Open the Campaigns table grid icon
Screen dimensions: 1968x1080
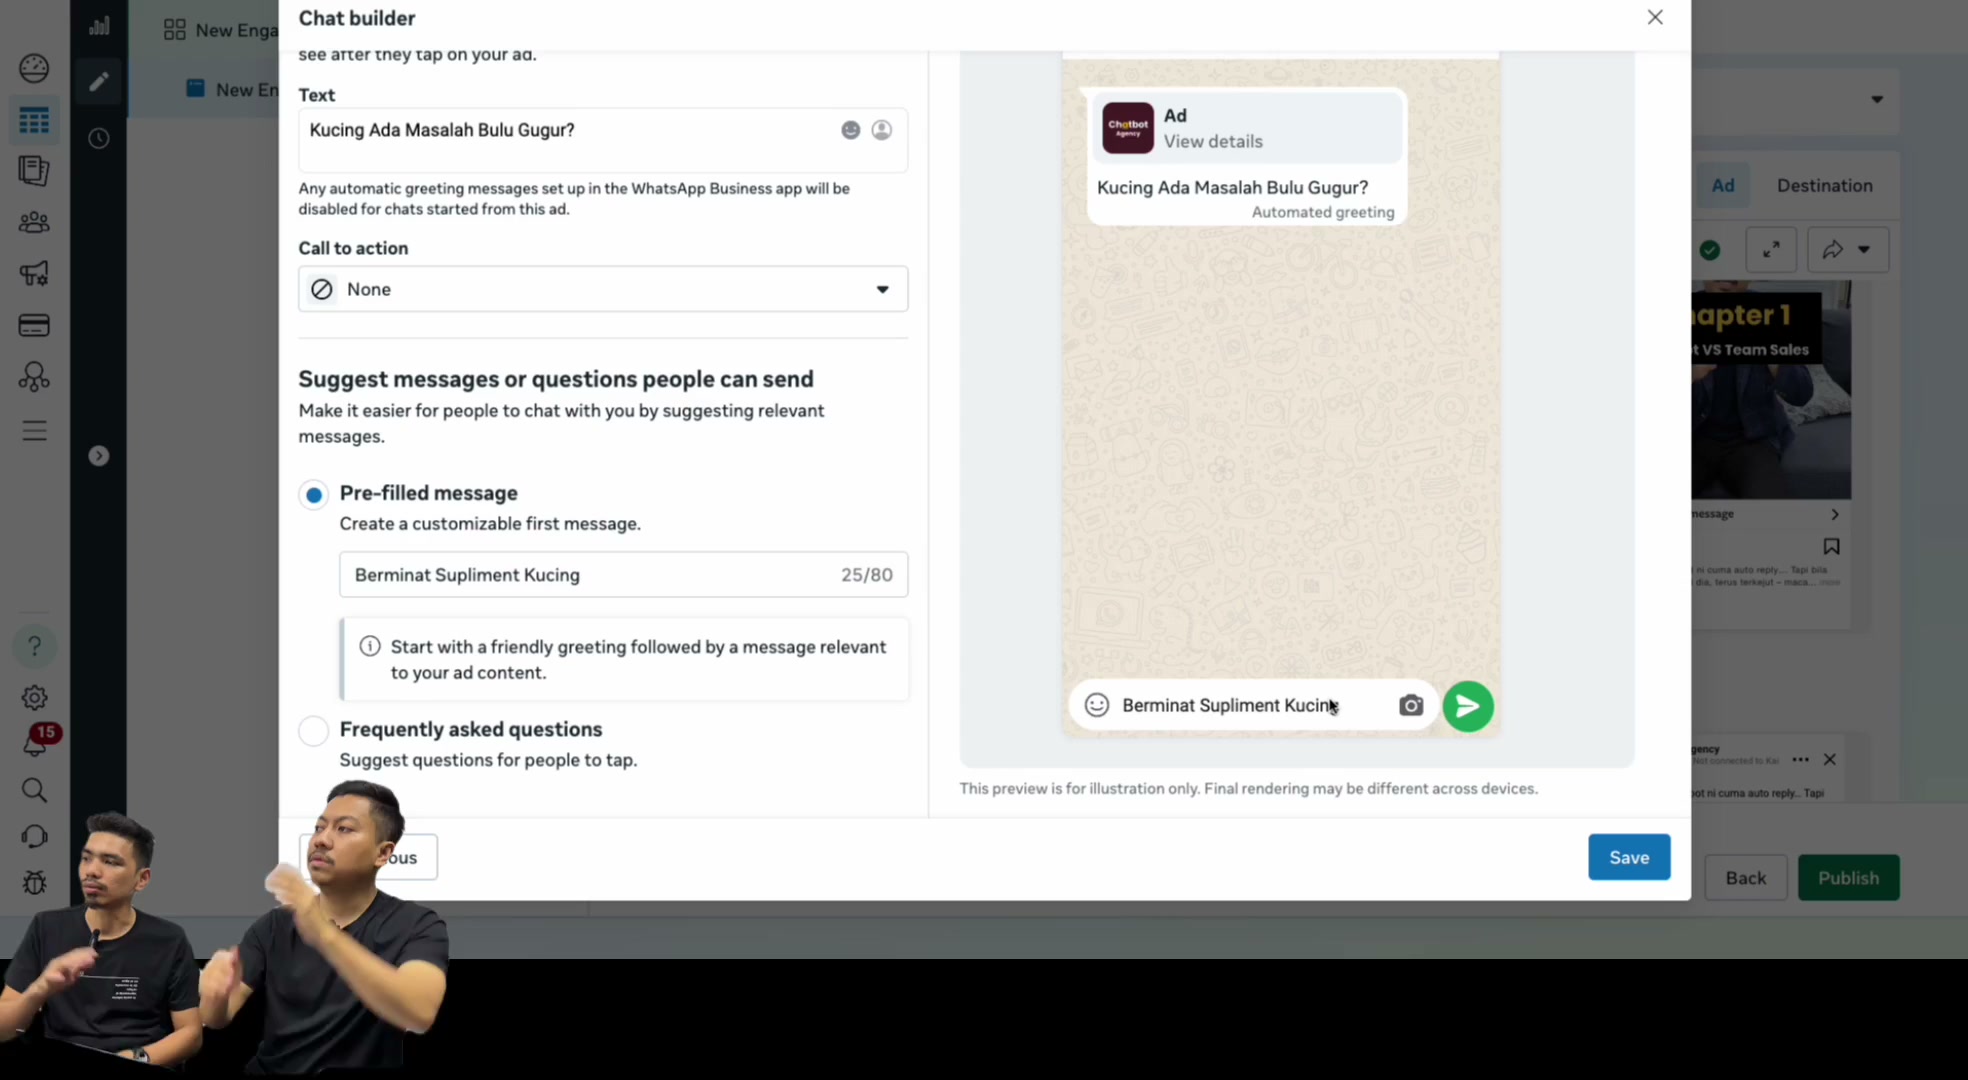(x=34, y=121)
